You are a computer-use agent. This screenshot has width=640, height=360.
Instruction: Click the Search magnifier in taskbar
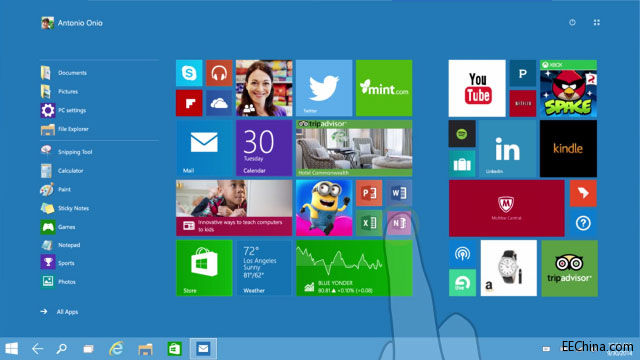coord(62,349)
